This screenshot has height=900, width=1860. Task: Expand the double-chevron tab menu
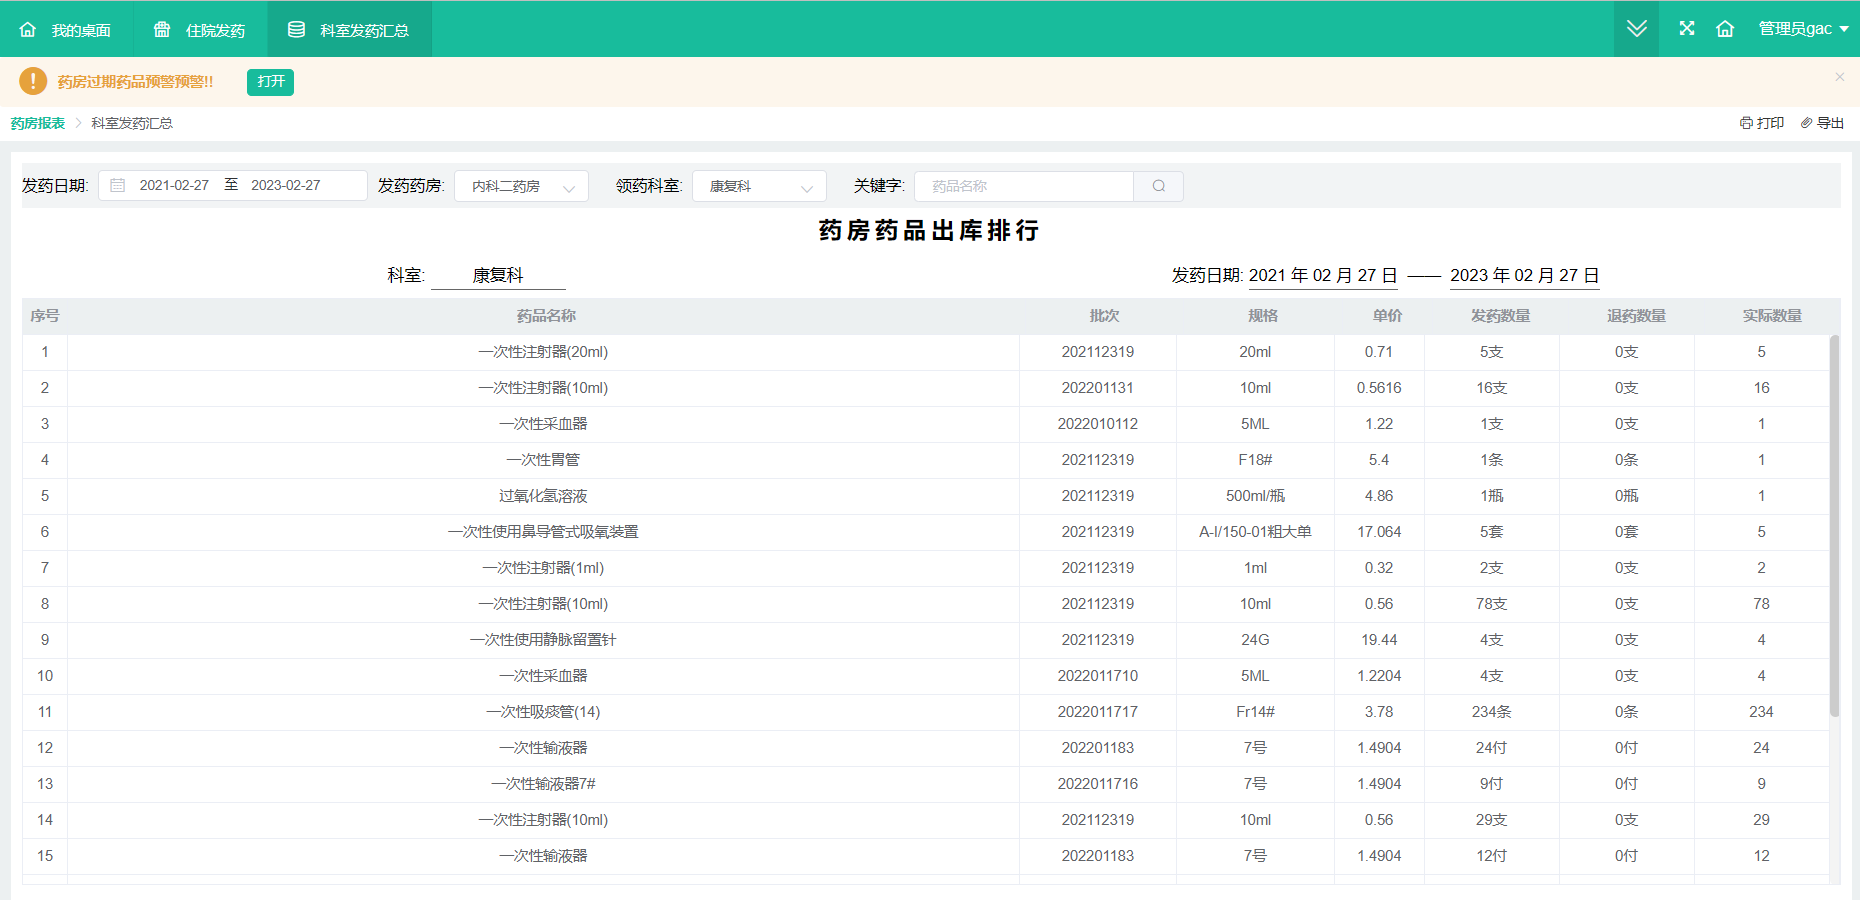click(1636, 29)
